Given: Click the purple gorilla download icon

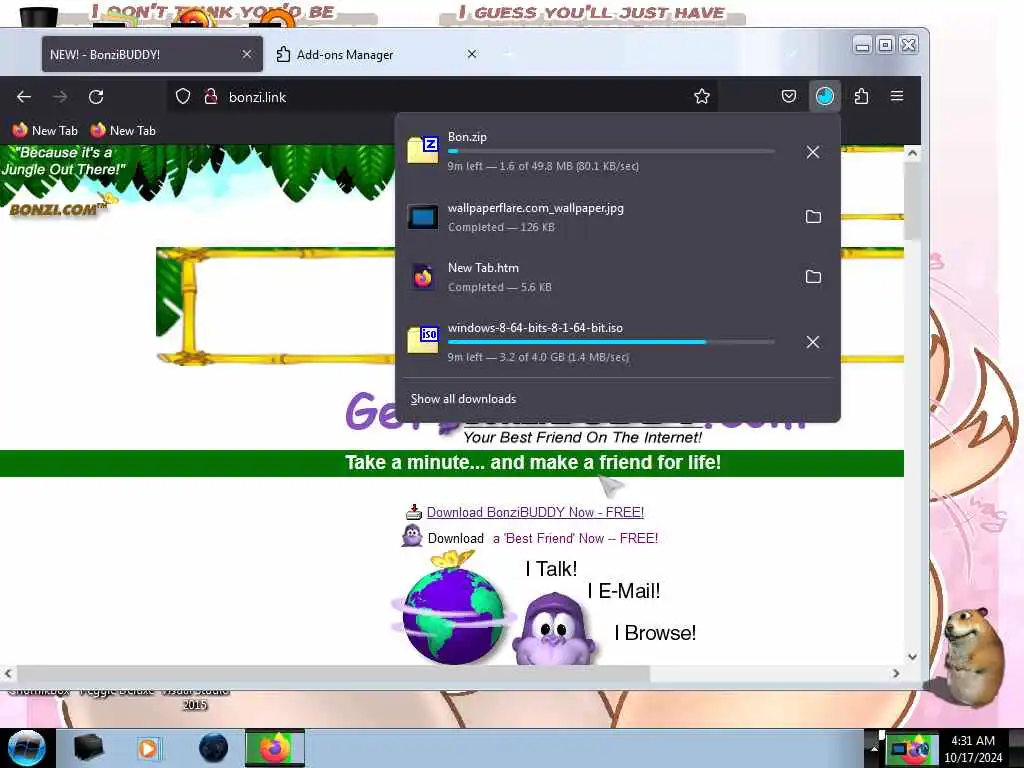Looking at the screenshot, I should coord(412,536).
